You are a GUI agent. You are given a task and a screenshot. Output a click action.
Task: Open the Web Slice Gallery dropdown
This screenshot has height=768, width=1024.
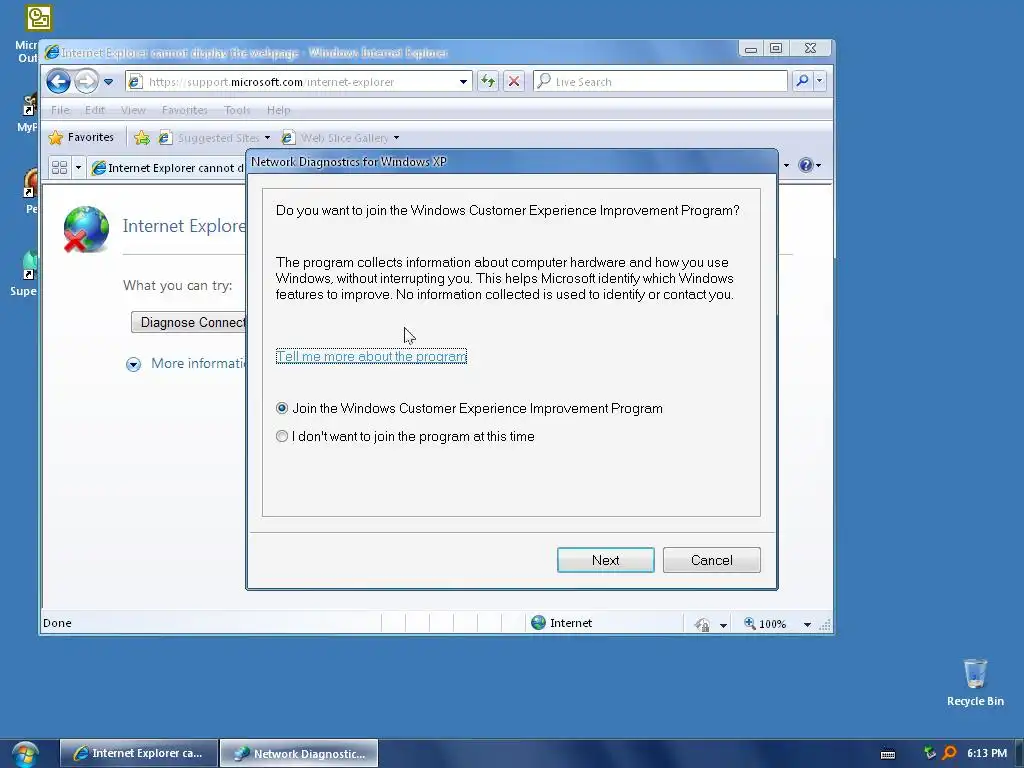[340, 138]
